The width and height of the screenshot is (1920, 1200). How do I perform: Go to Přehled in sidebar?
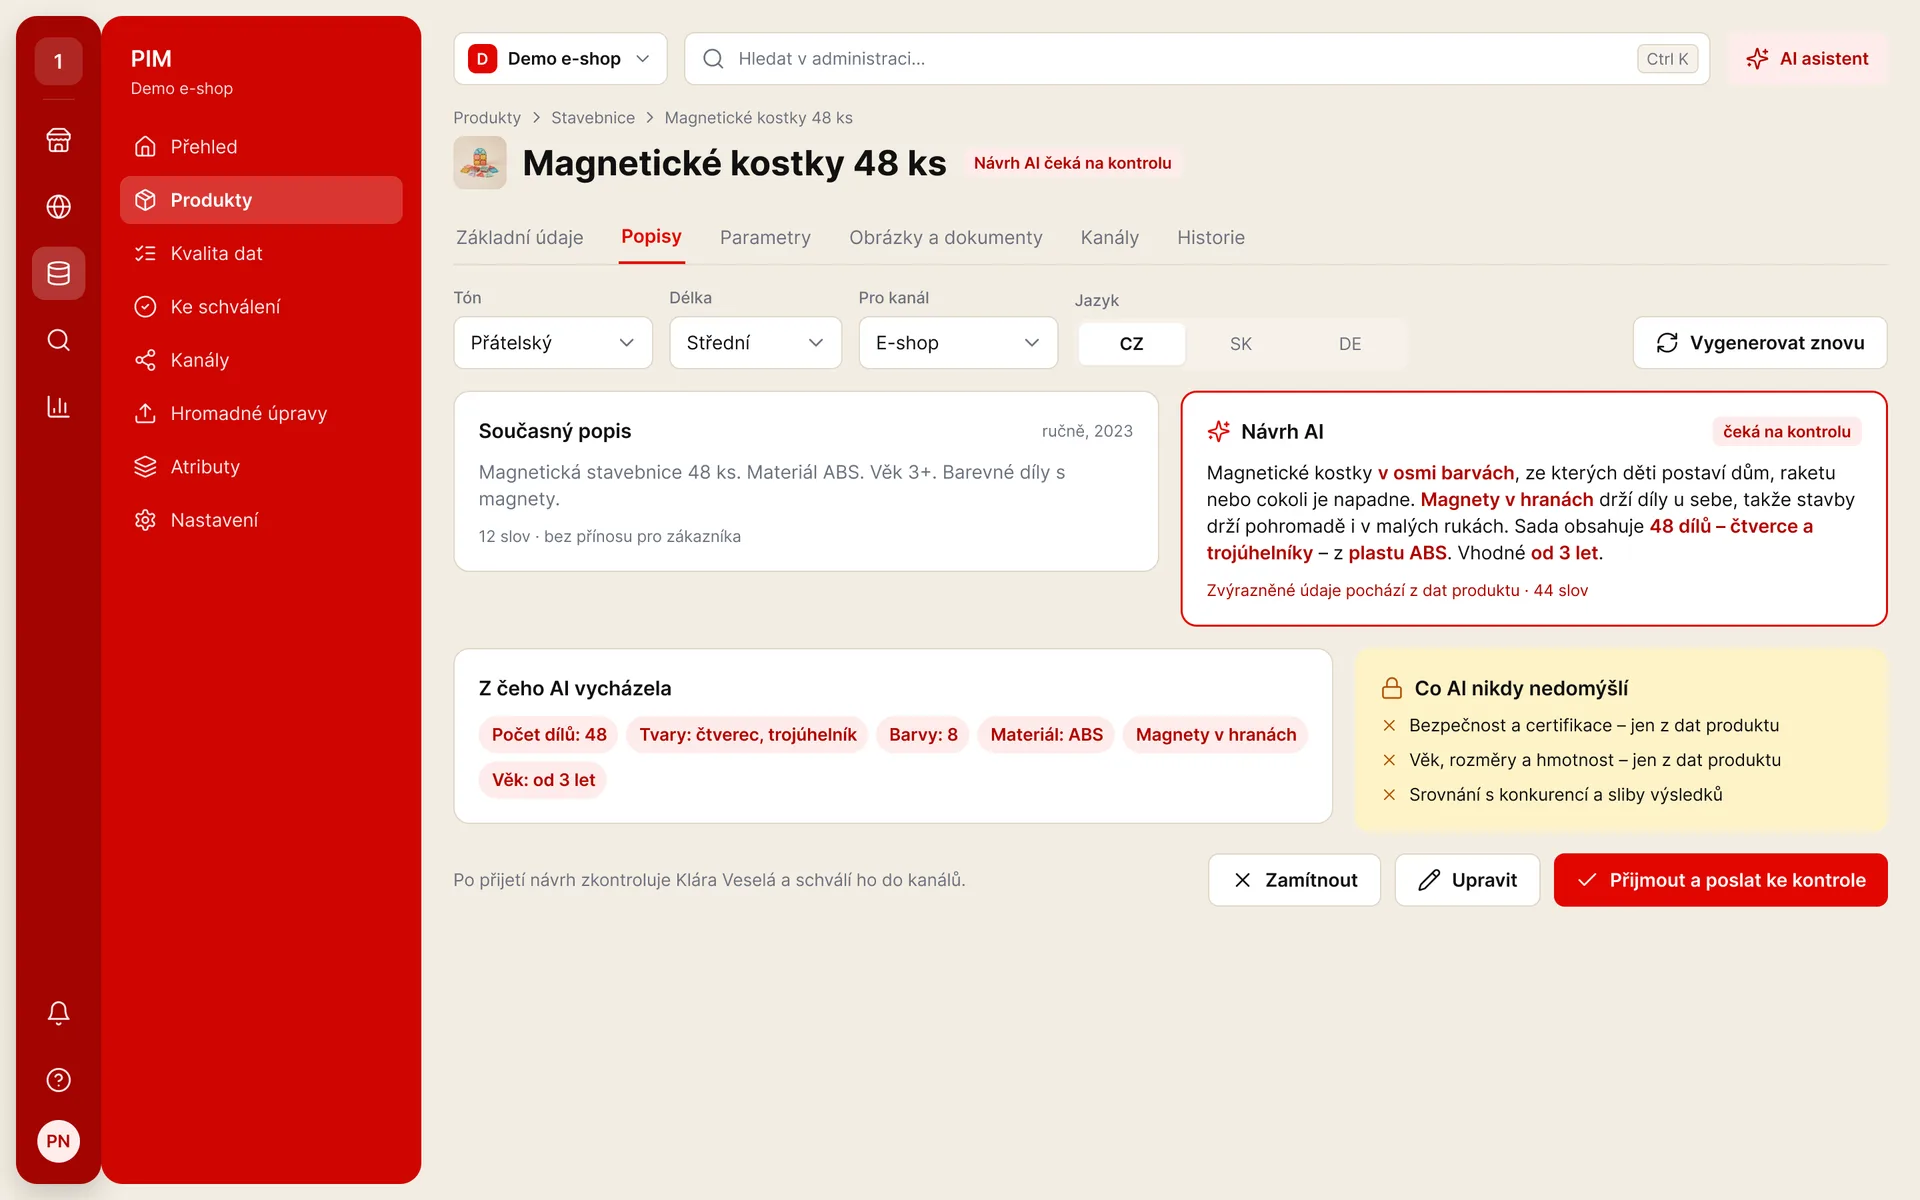[x=261, y=147]
